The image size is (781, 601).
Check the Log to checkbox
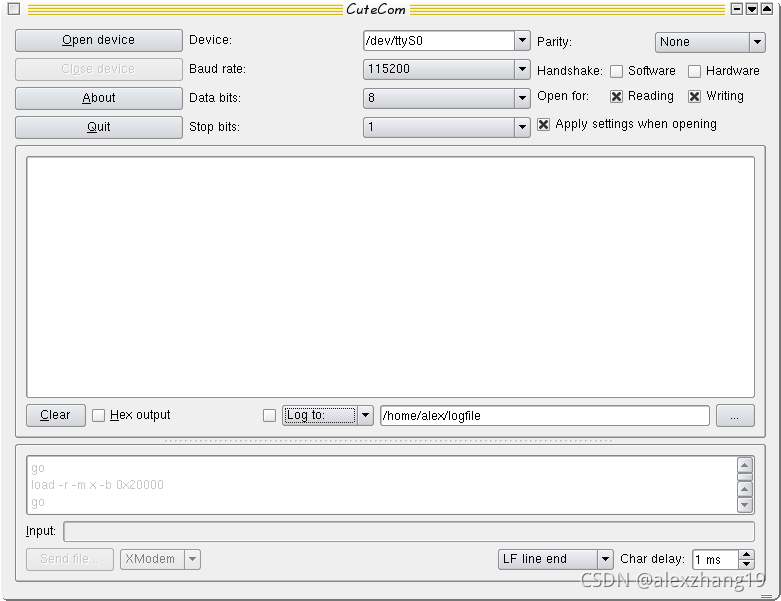pos(269,415)
